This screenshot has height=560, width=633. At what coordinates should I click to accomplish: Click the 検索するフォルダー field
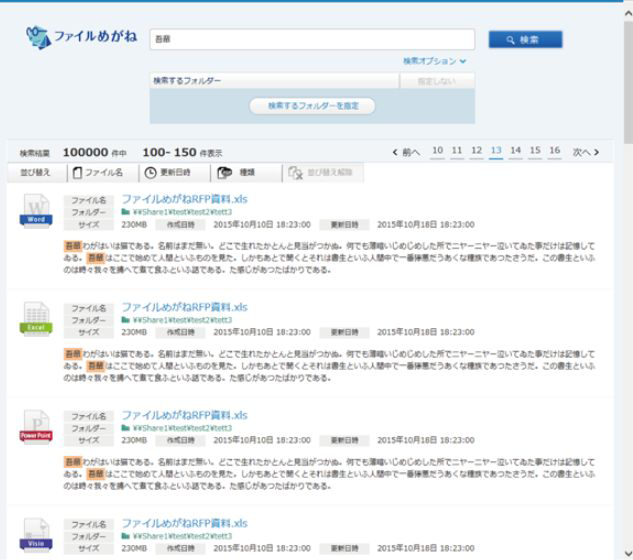274,81
